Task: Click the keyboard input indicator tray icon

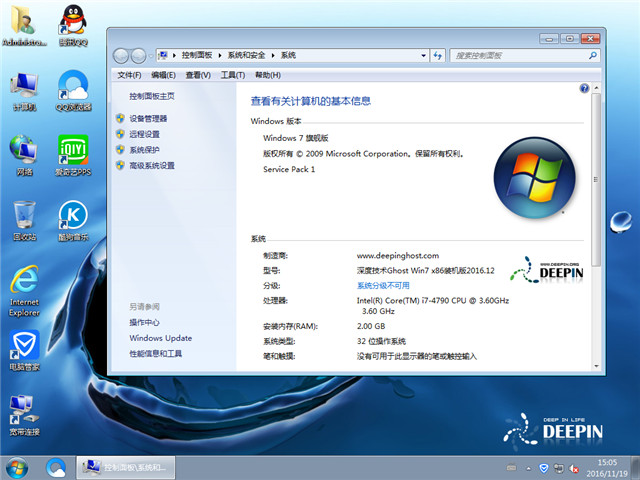Action: (511, 468)
